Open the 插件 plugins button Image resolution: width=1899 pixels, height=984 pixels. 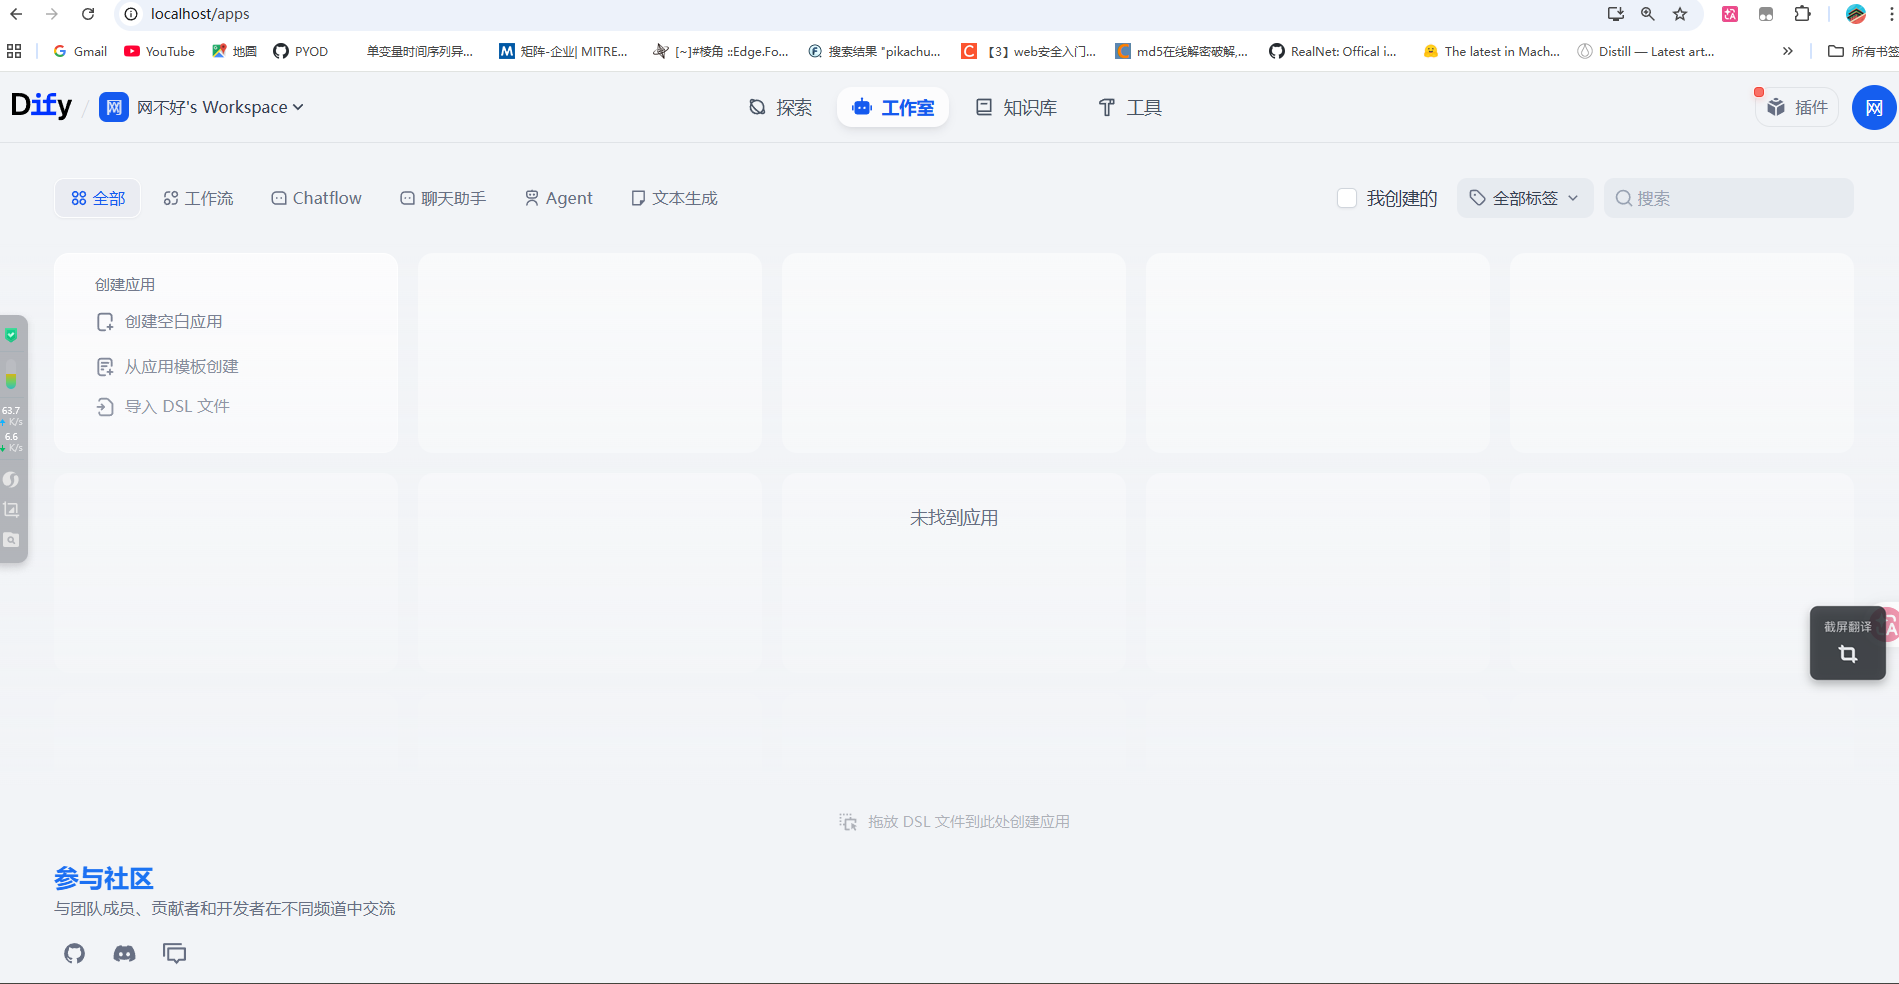click(1797, 107)
